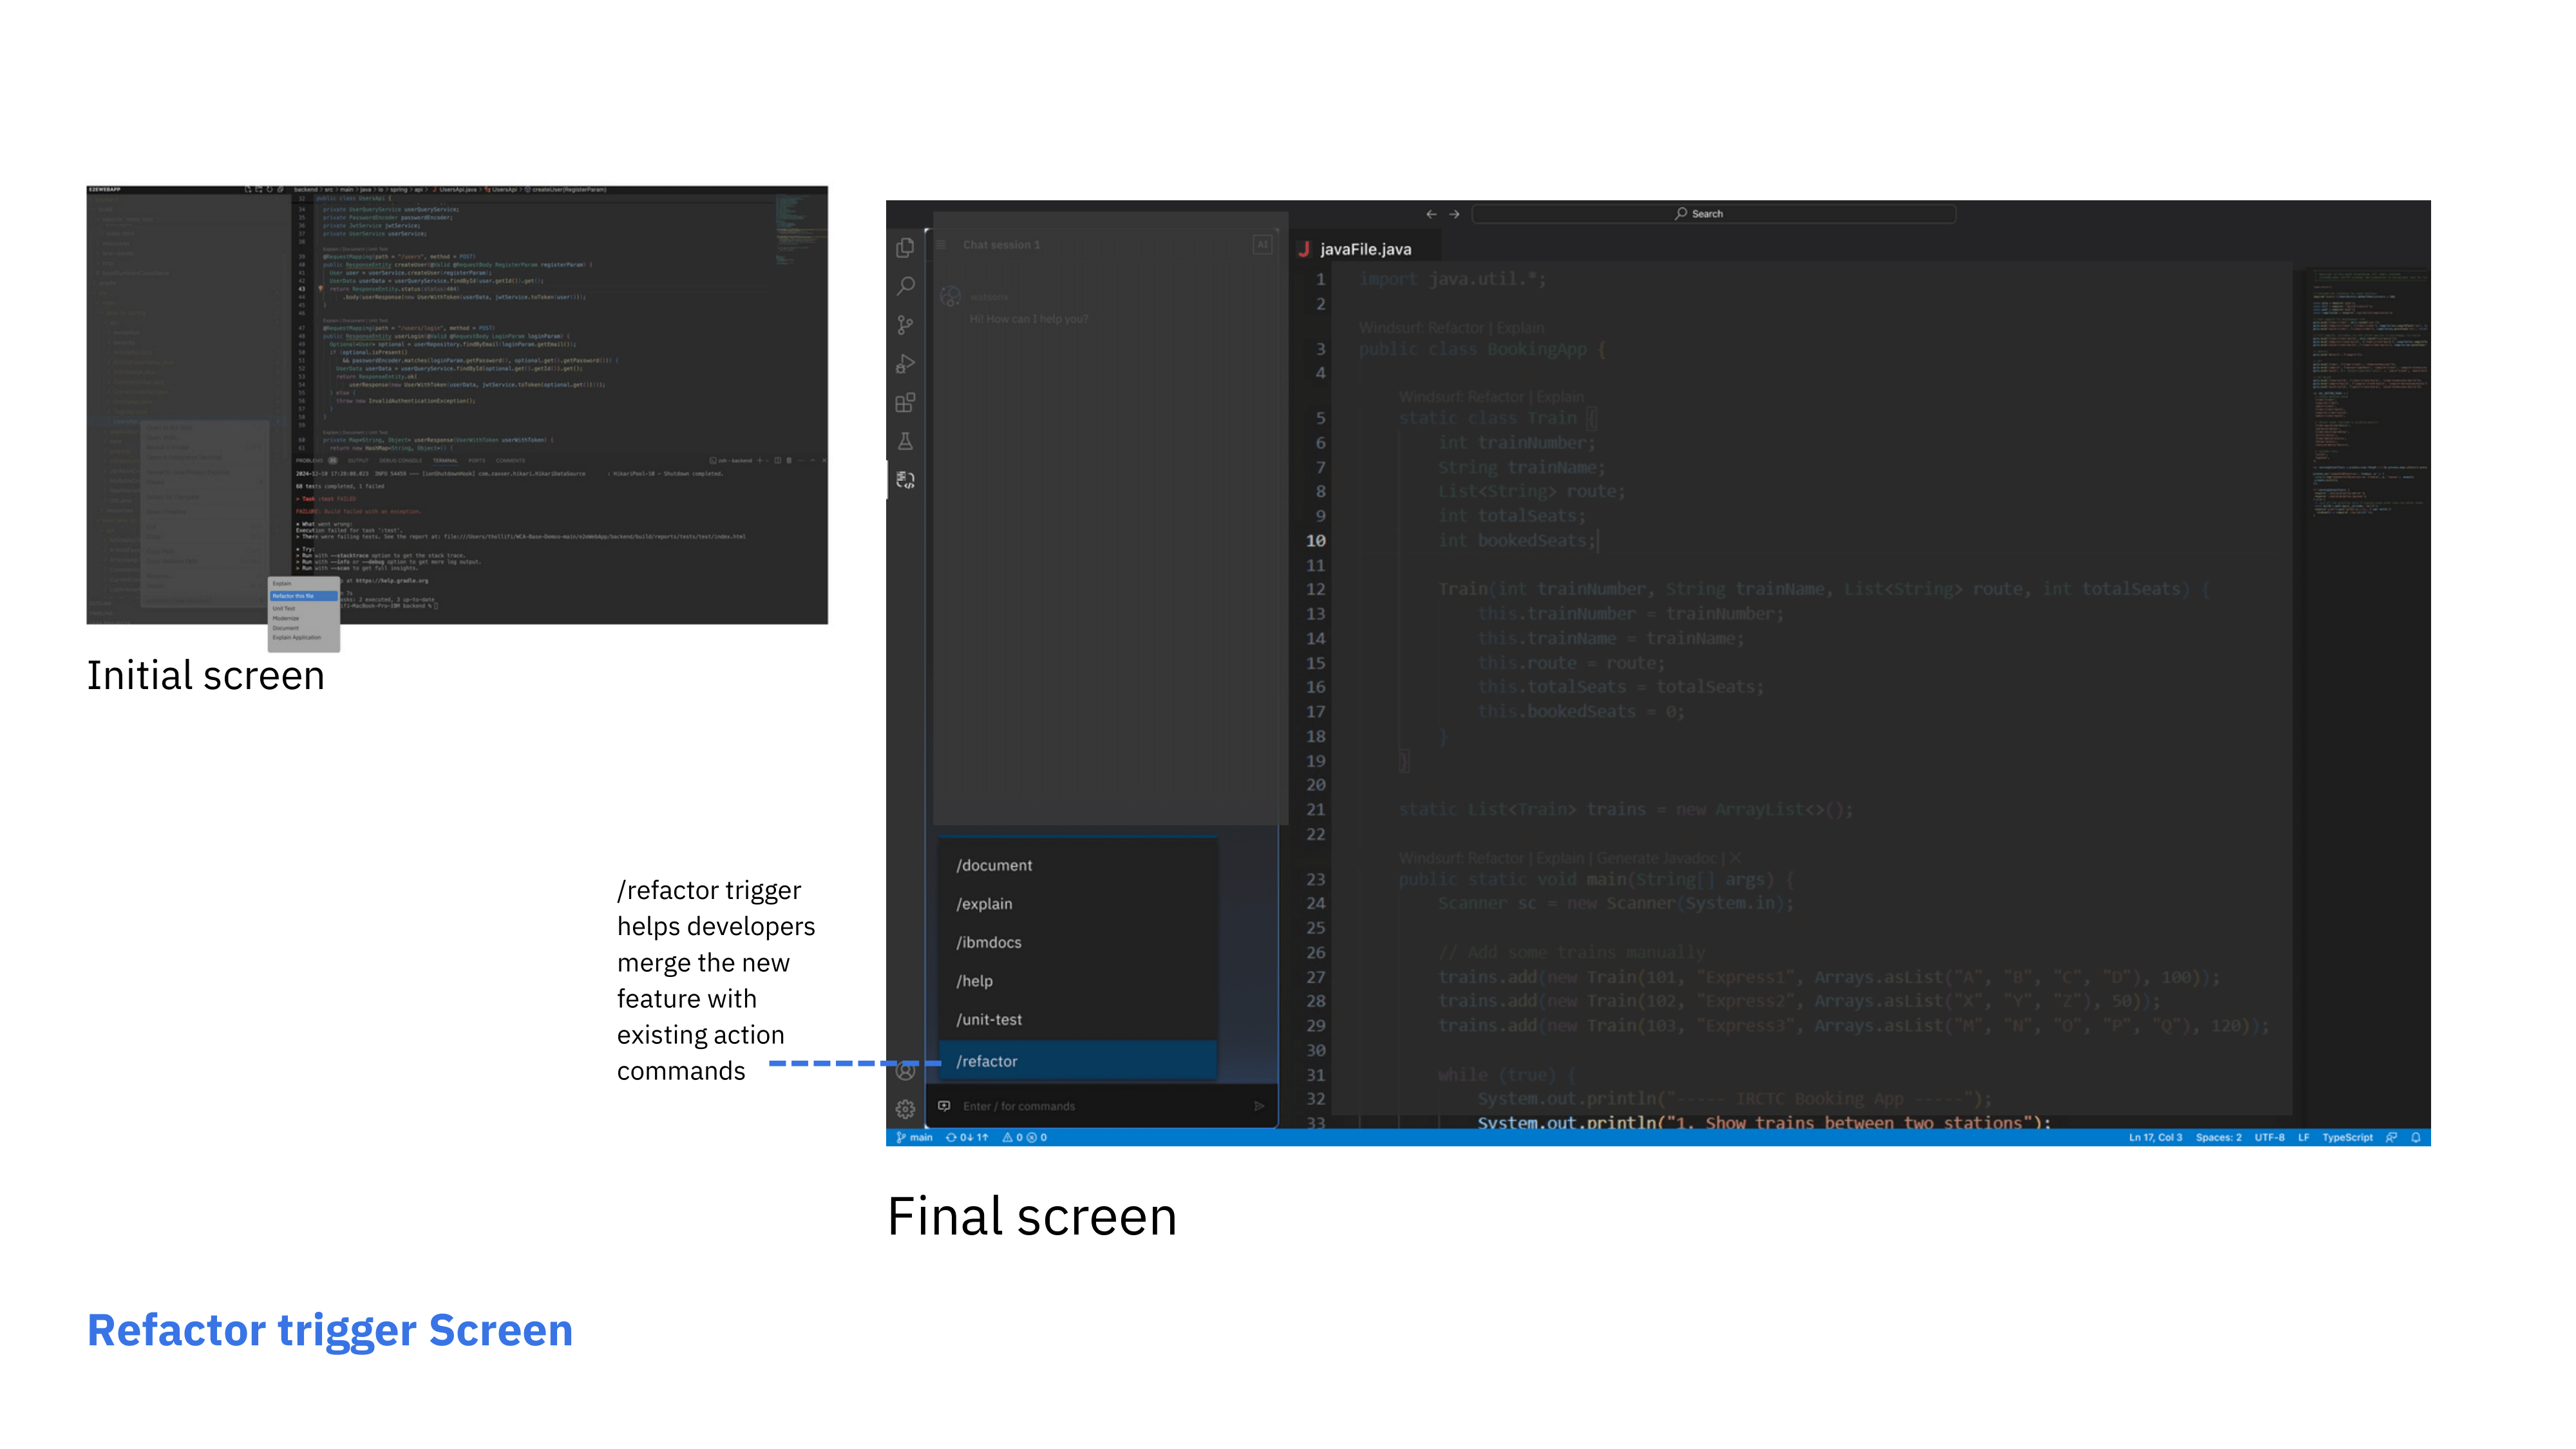
Task: Click the title bar Search box
Action: 1714,214
